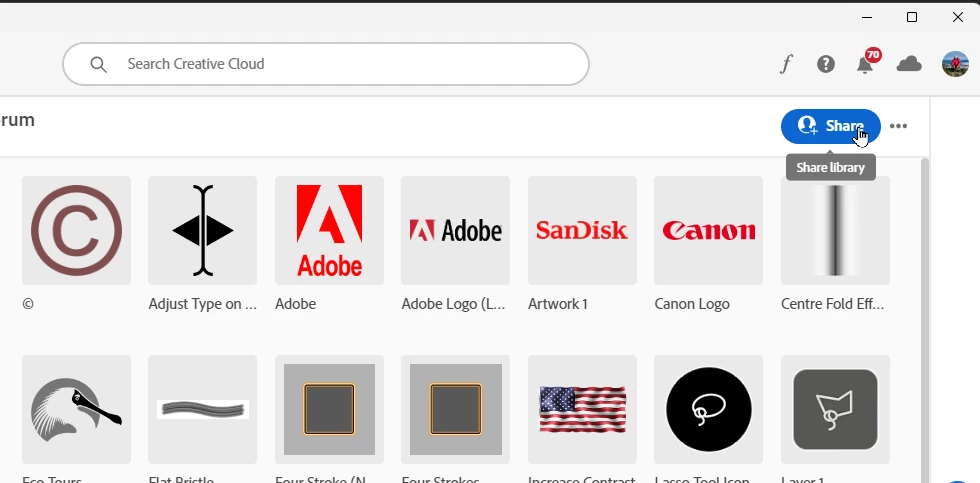980x483 pixels.
Task: Click the library vertical scrollbar
Action: coord(925,320)
